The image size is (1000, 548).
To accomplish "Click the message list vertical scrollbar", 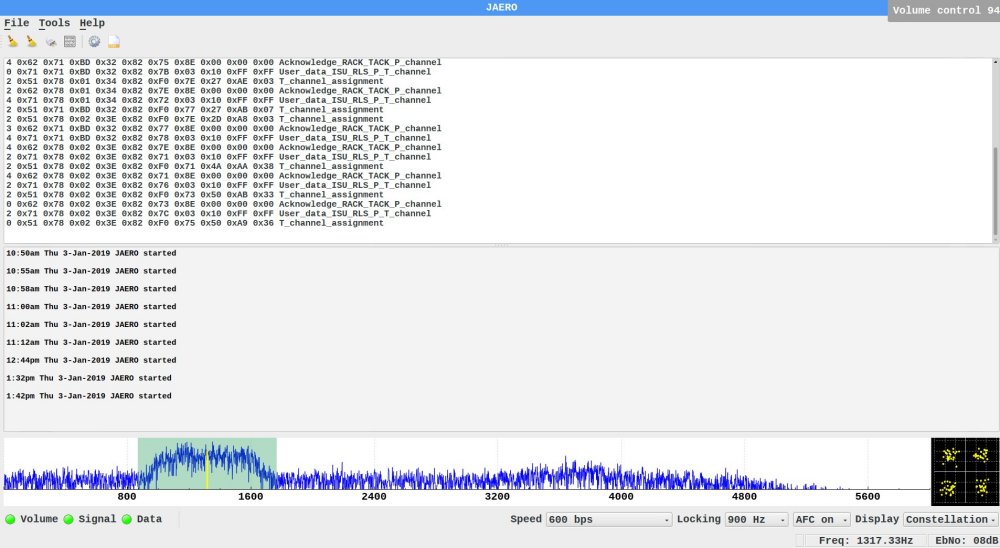I will [x=994, y=190].
